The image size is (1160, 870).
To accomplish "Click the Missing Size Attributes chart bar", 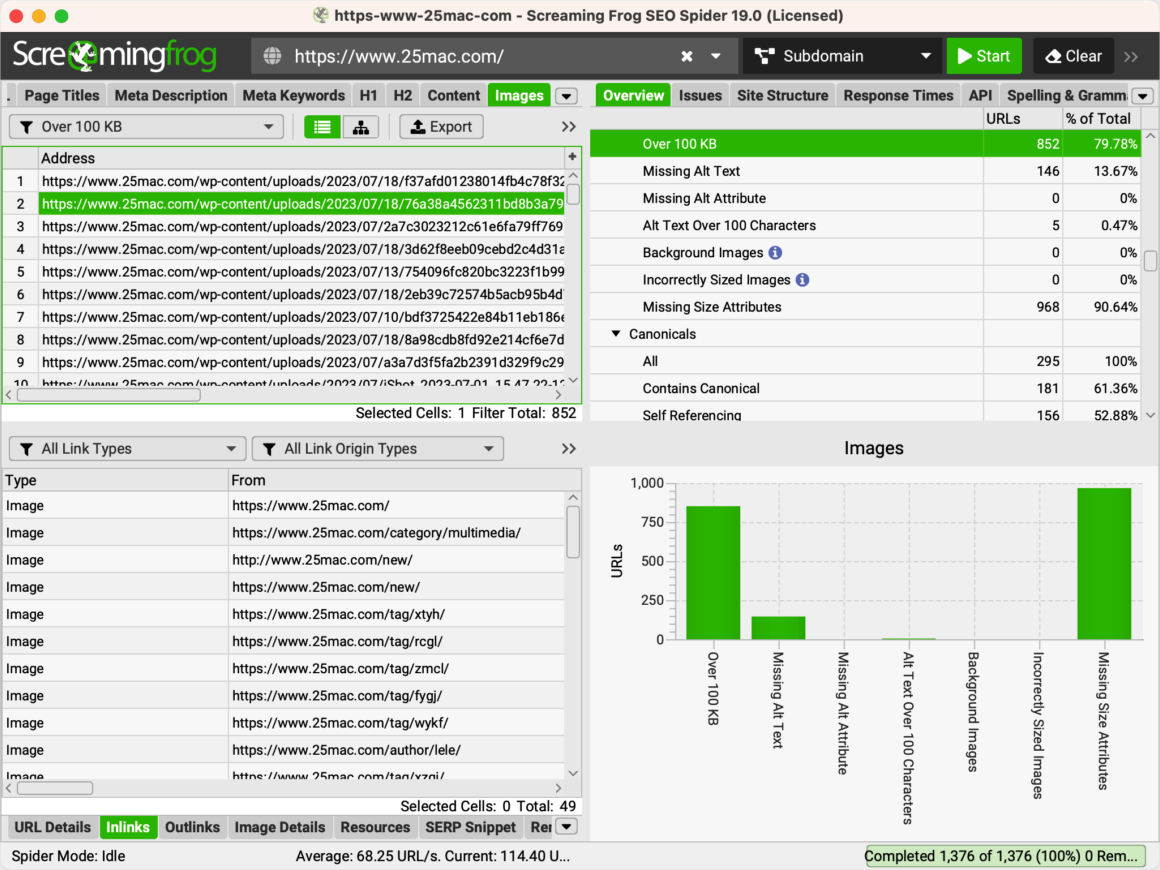I will click(1104, 564).
